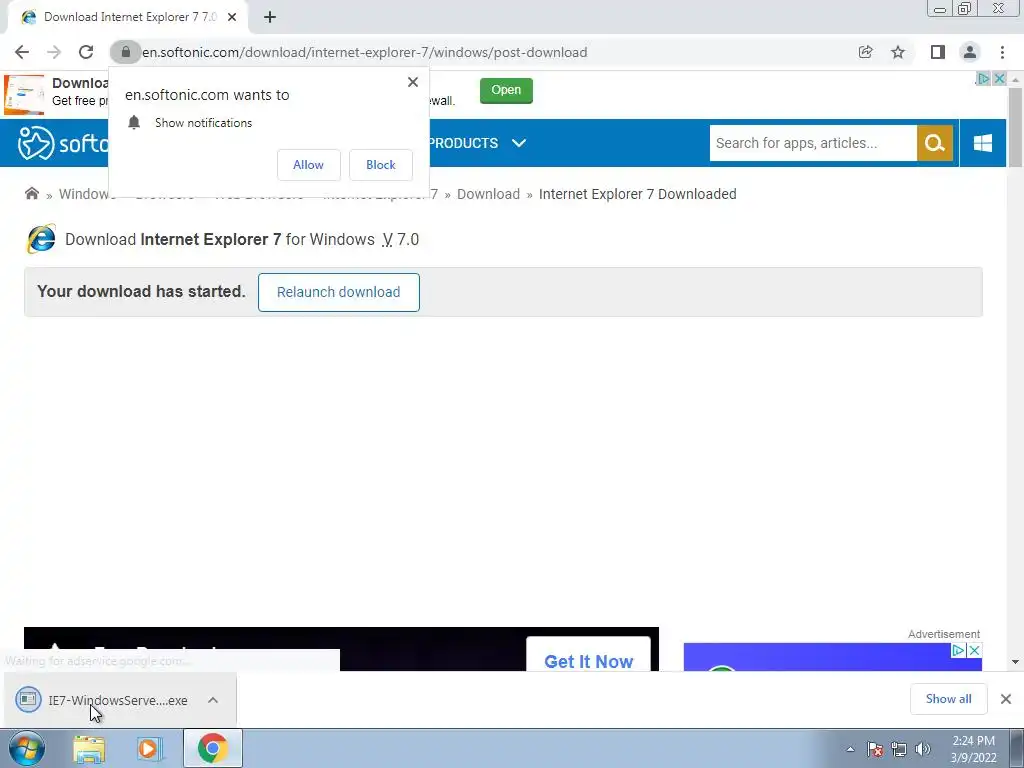Click the Chrome taskbar icon
The width and height of the screenshot is (1024, 768).
[x=212, y=748]
